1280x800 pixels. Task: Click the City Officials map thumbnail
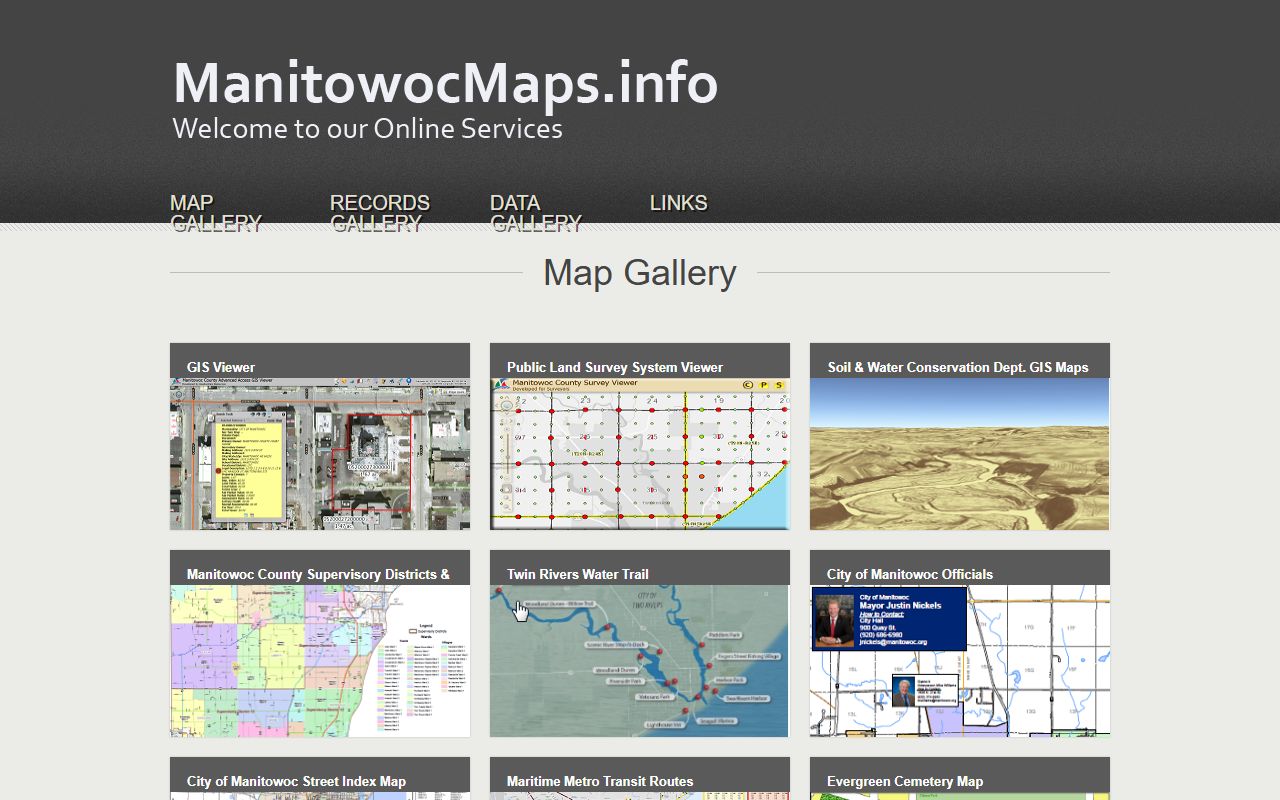pyautogui.click(x=960, y=661)
